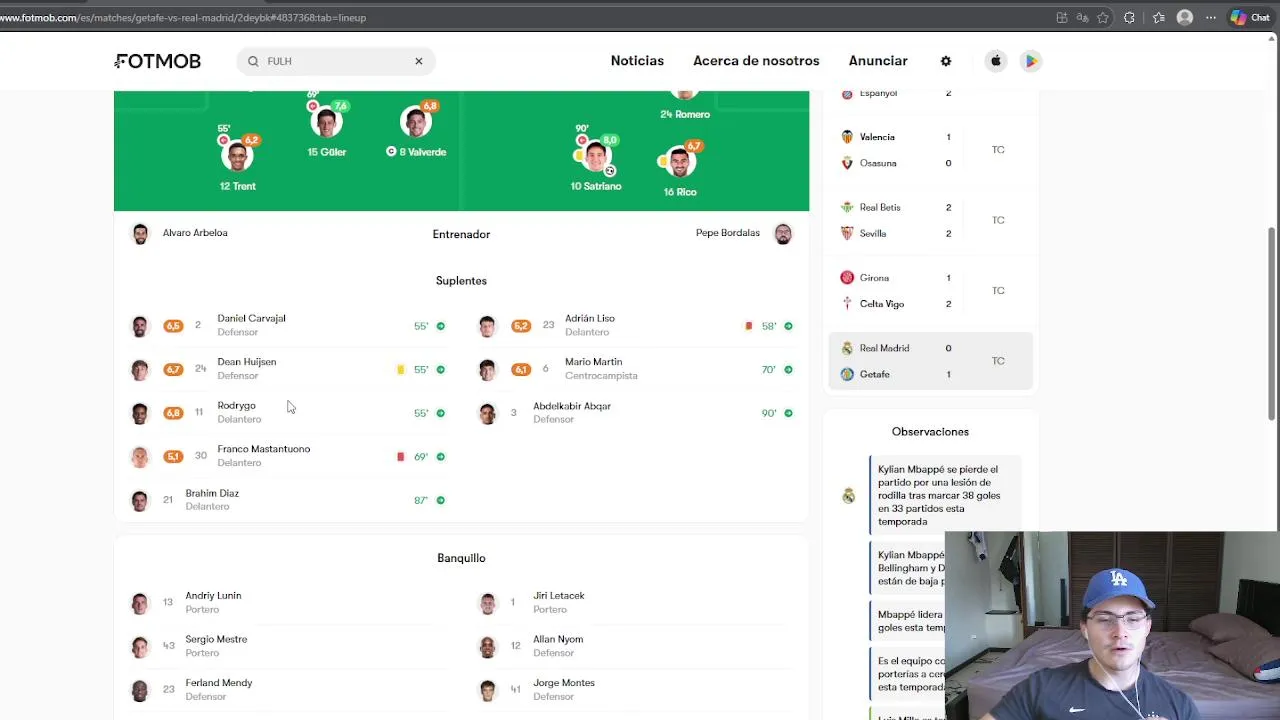This screenshot has height=720, width=1280.
Task: Open bench player Andriy Lunin
Action: pyautogui.click(x=288, y=602)
